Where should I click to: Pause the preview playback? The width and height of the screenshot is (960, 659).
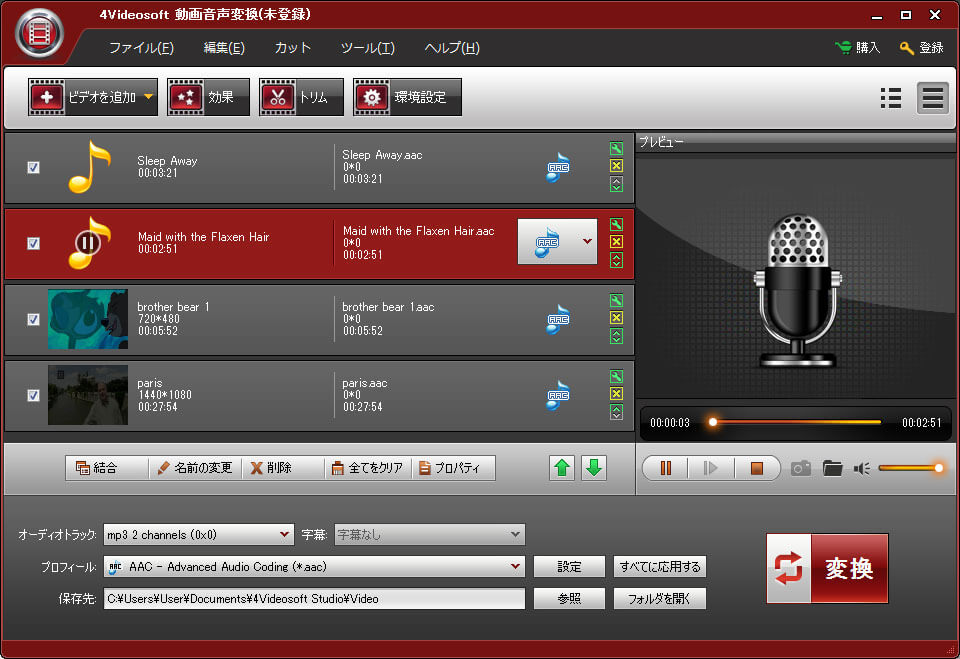point(666,469)
